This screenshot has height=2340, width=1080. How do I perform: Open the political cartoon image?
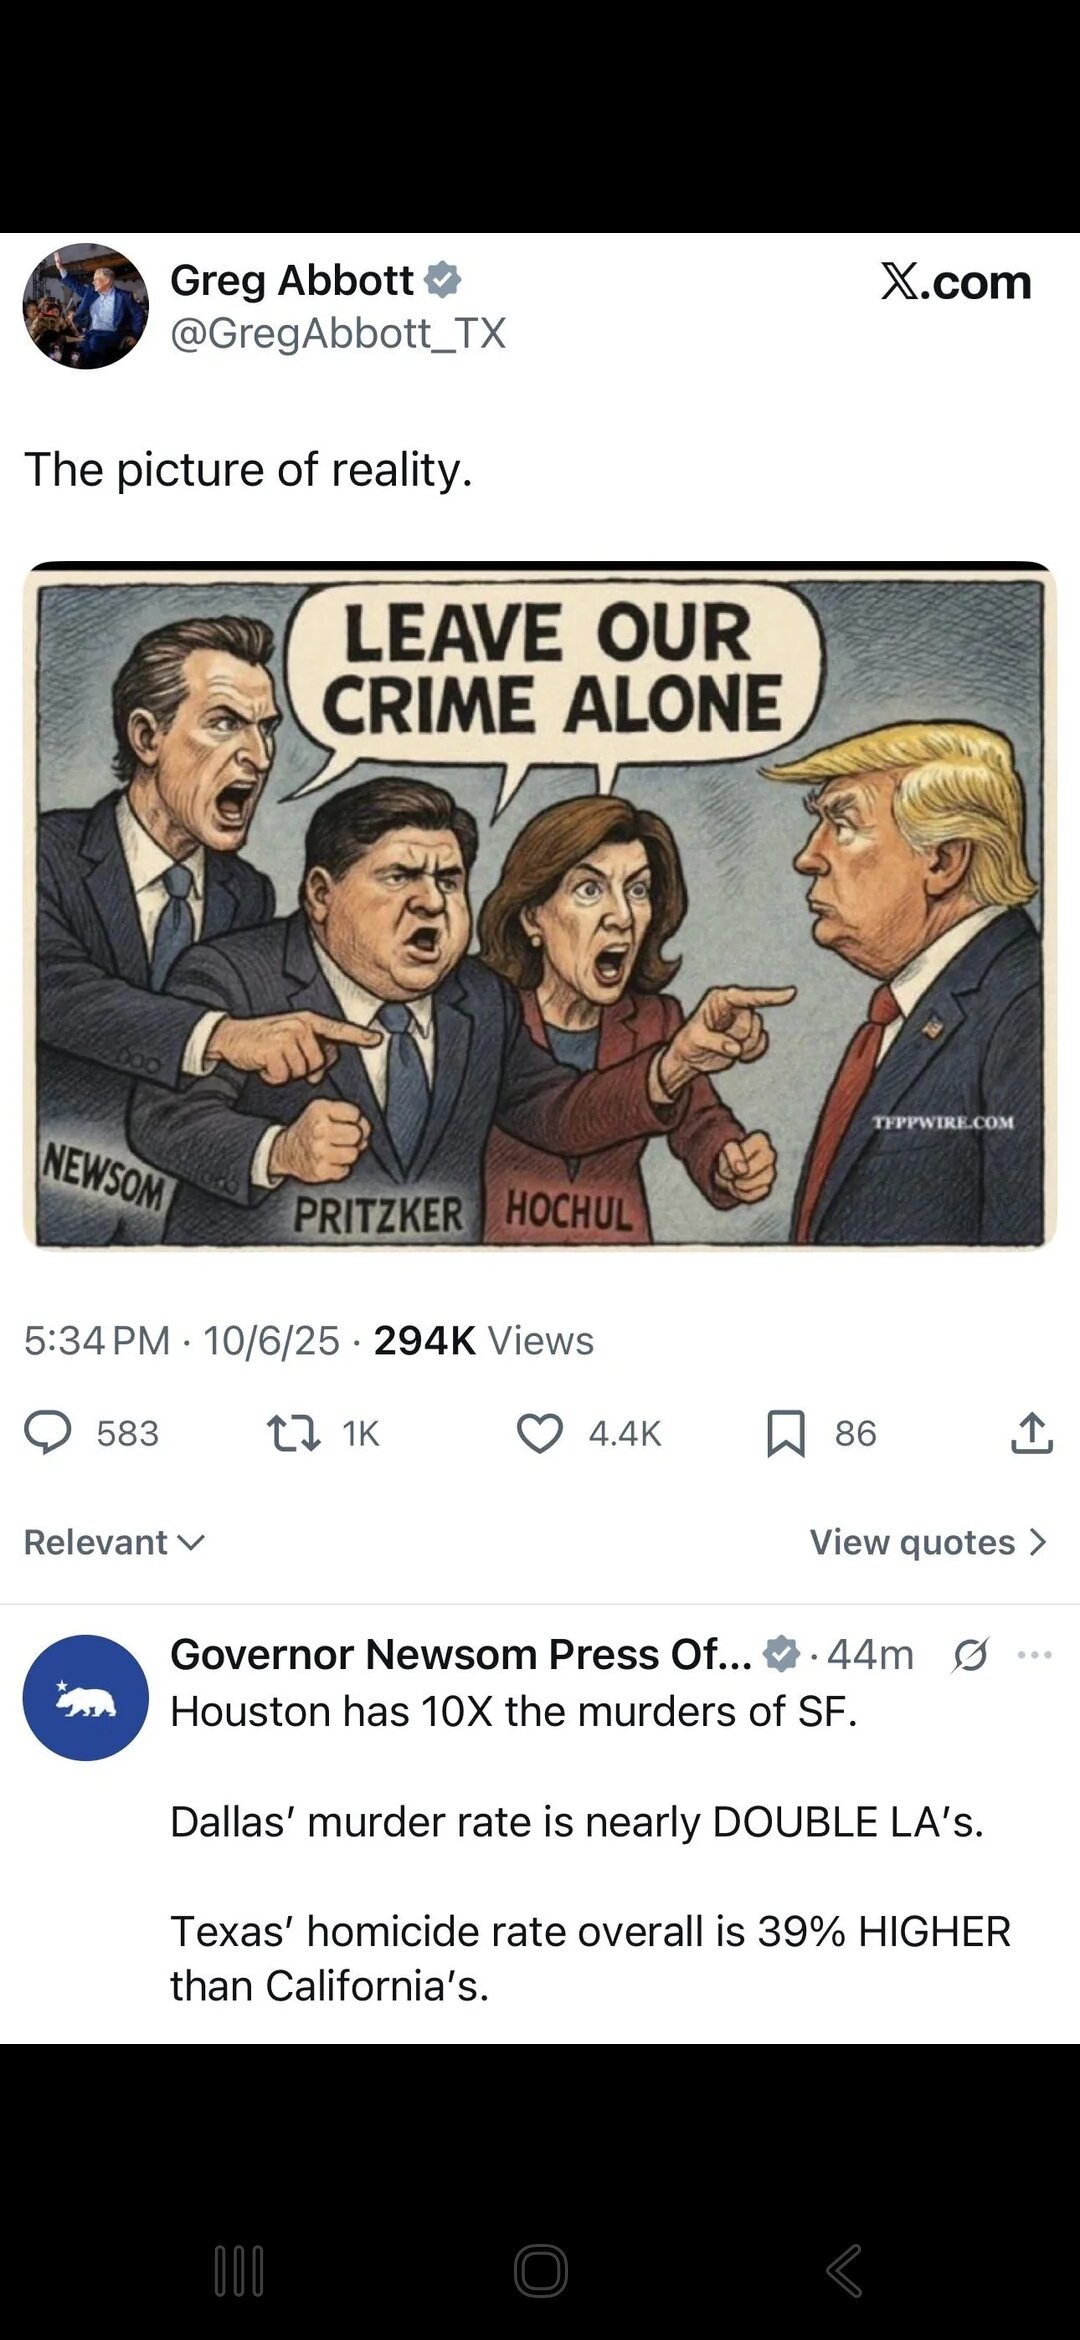(x=540, y=905)
